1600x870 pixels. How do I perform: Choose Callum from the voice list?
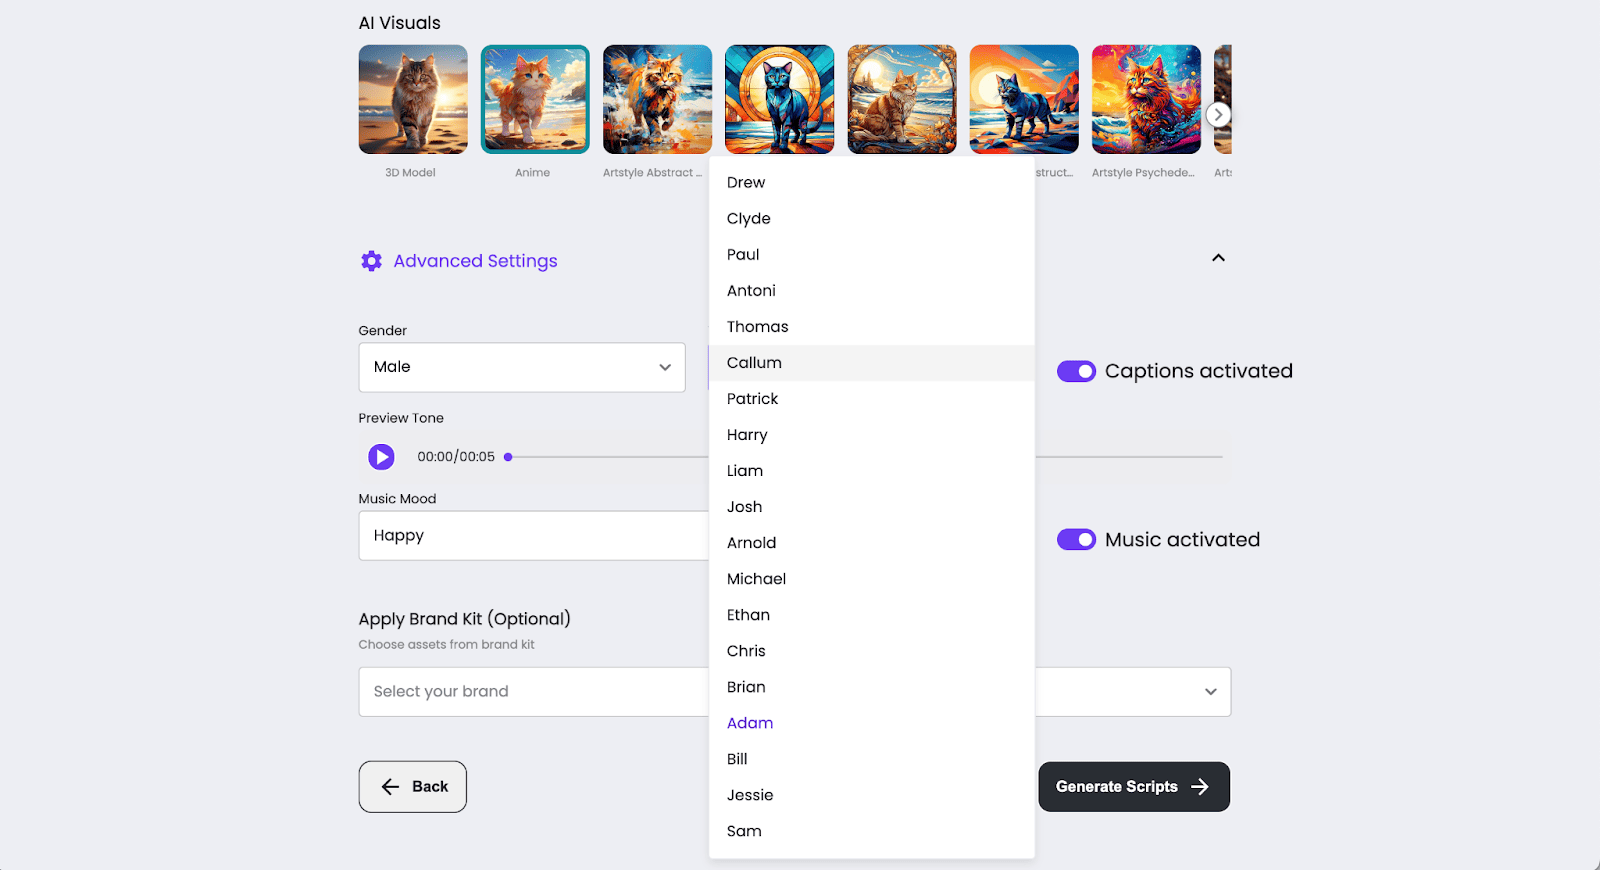(754, 363)
